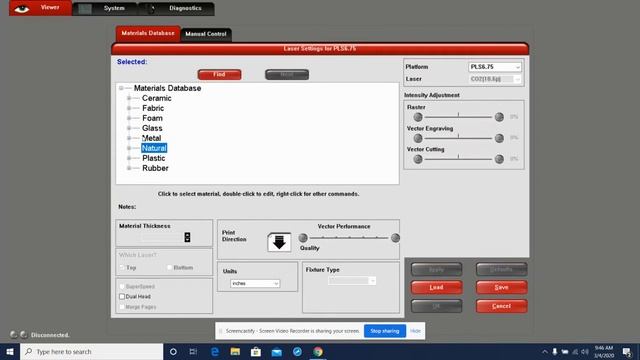Expand the Fabric category

pos(129,108)
